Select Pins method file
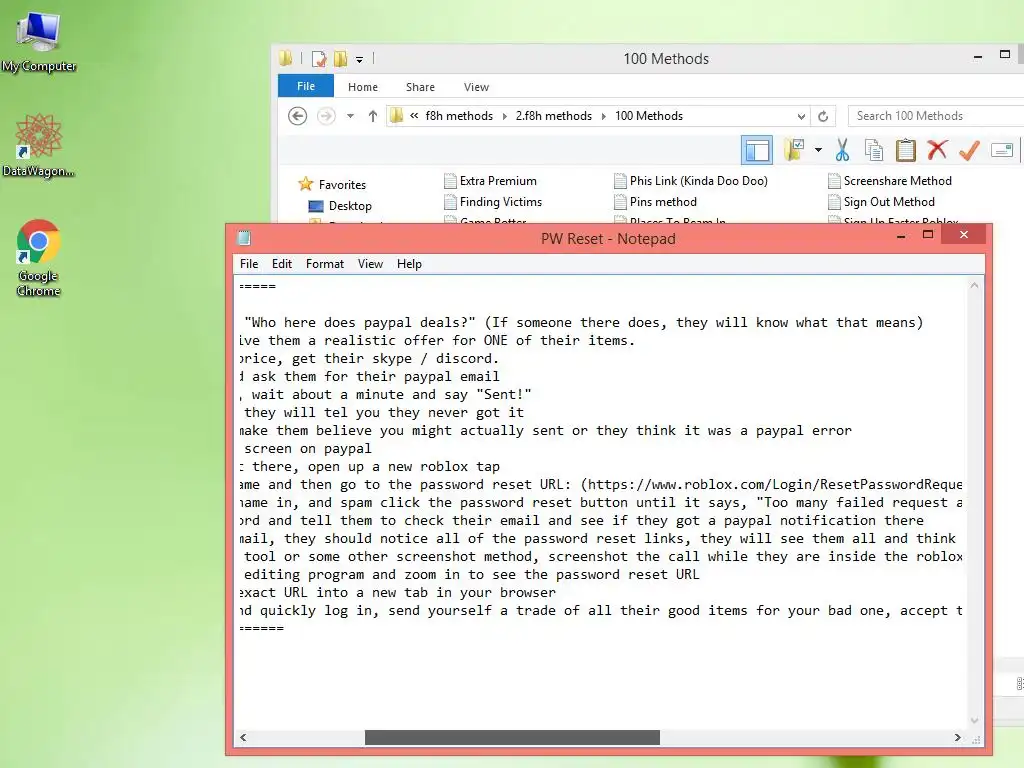 [656, 202]
